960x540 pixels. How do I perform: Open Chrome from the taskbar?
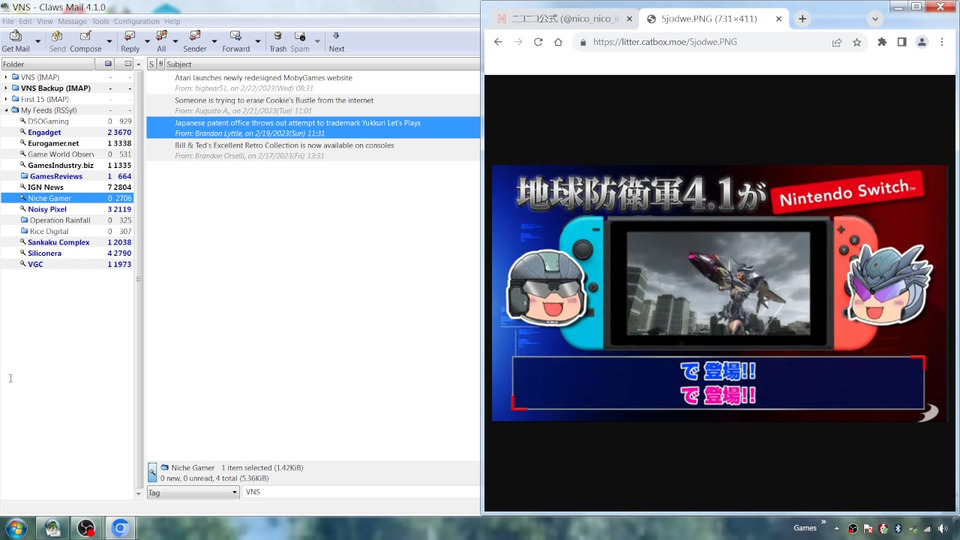pos(120,528)
